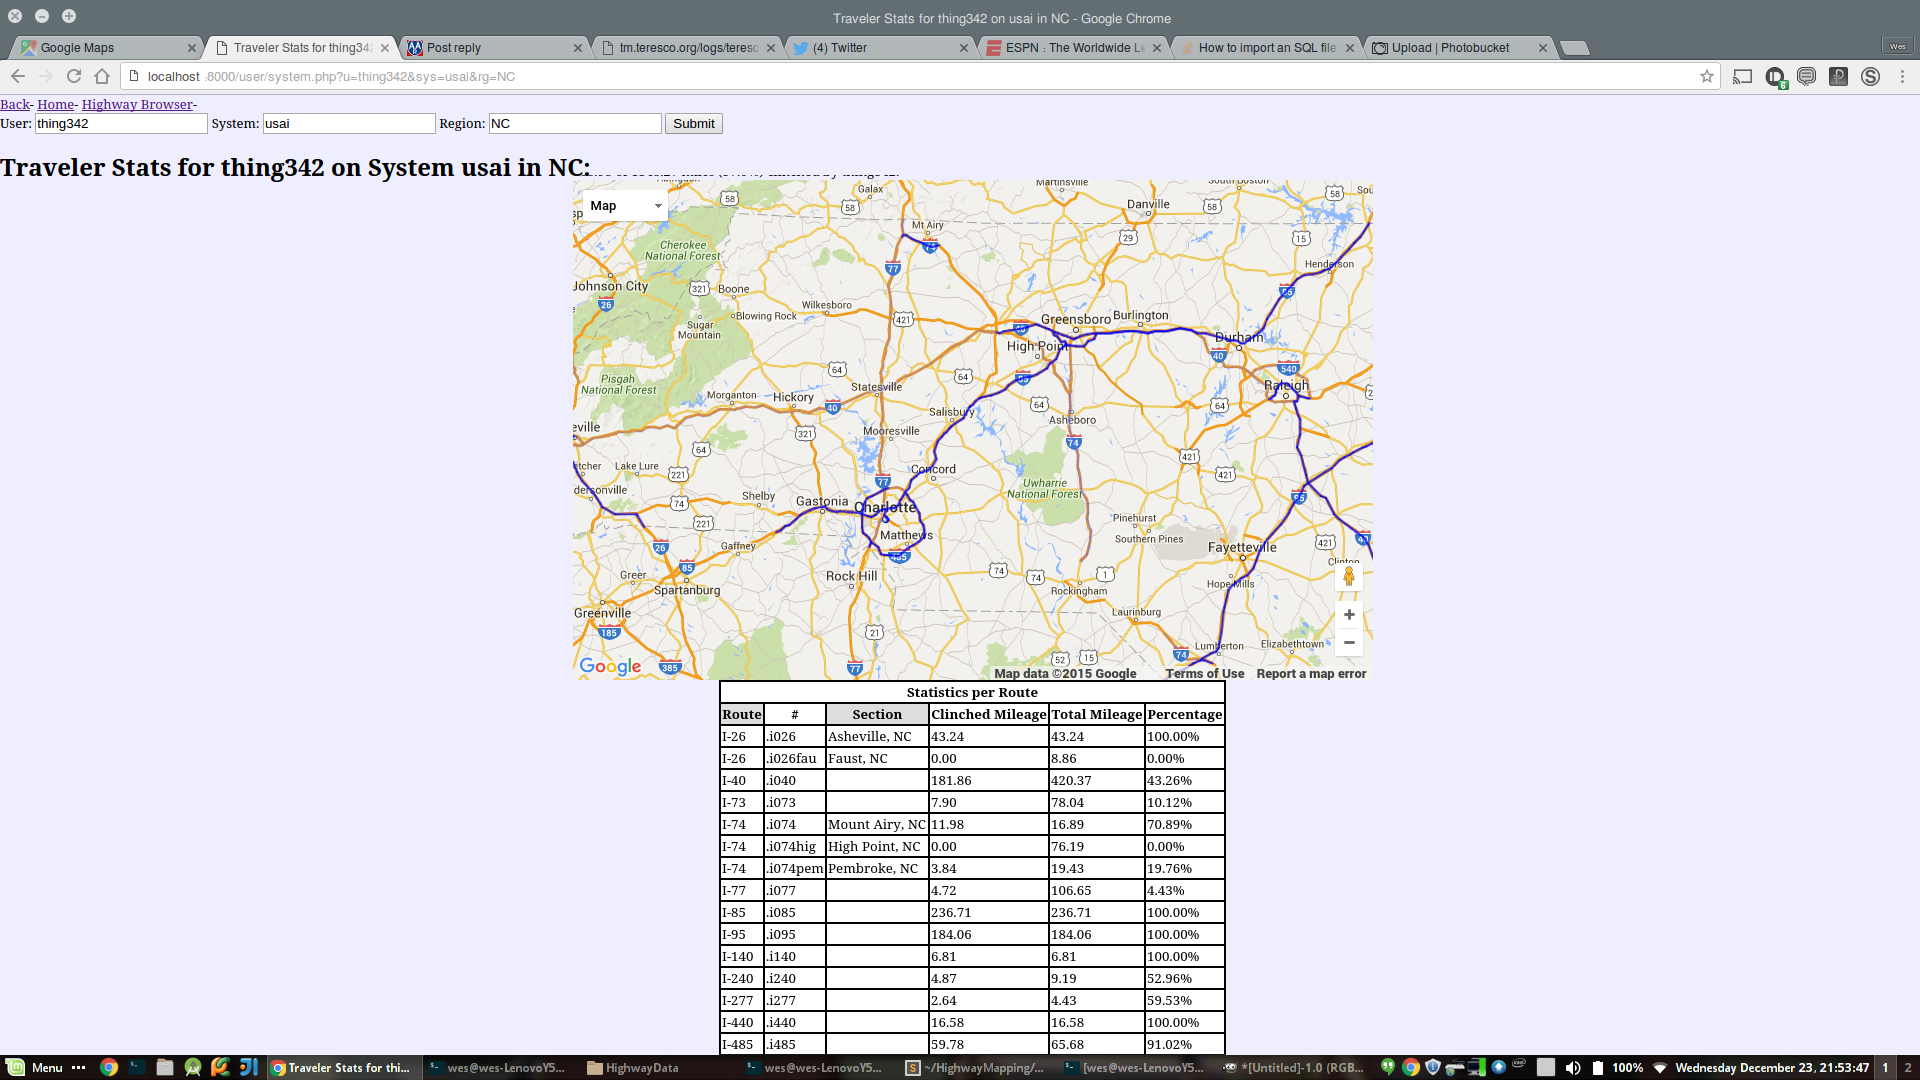This screenshot has width=1920, height=1080.
Task: Open the Highway Browser link
Action: [138, 104]
